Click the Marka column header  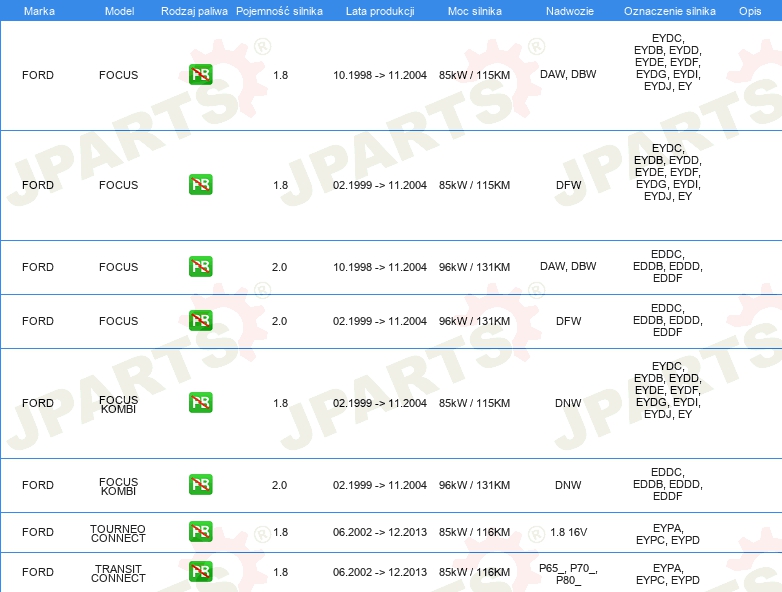tap(39, 11)
